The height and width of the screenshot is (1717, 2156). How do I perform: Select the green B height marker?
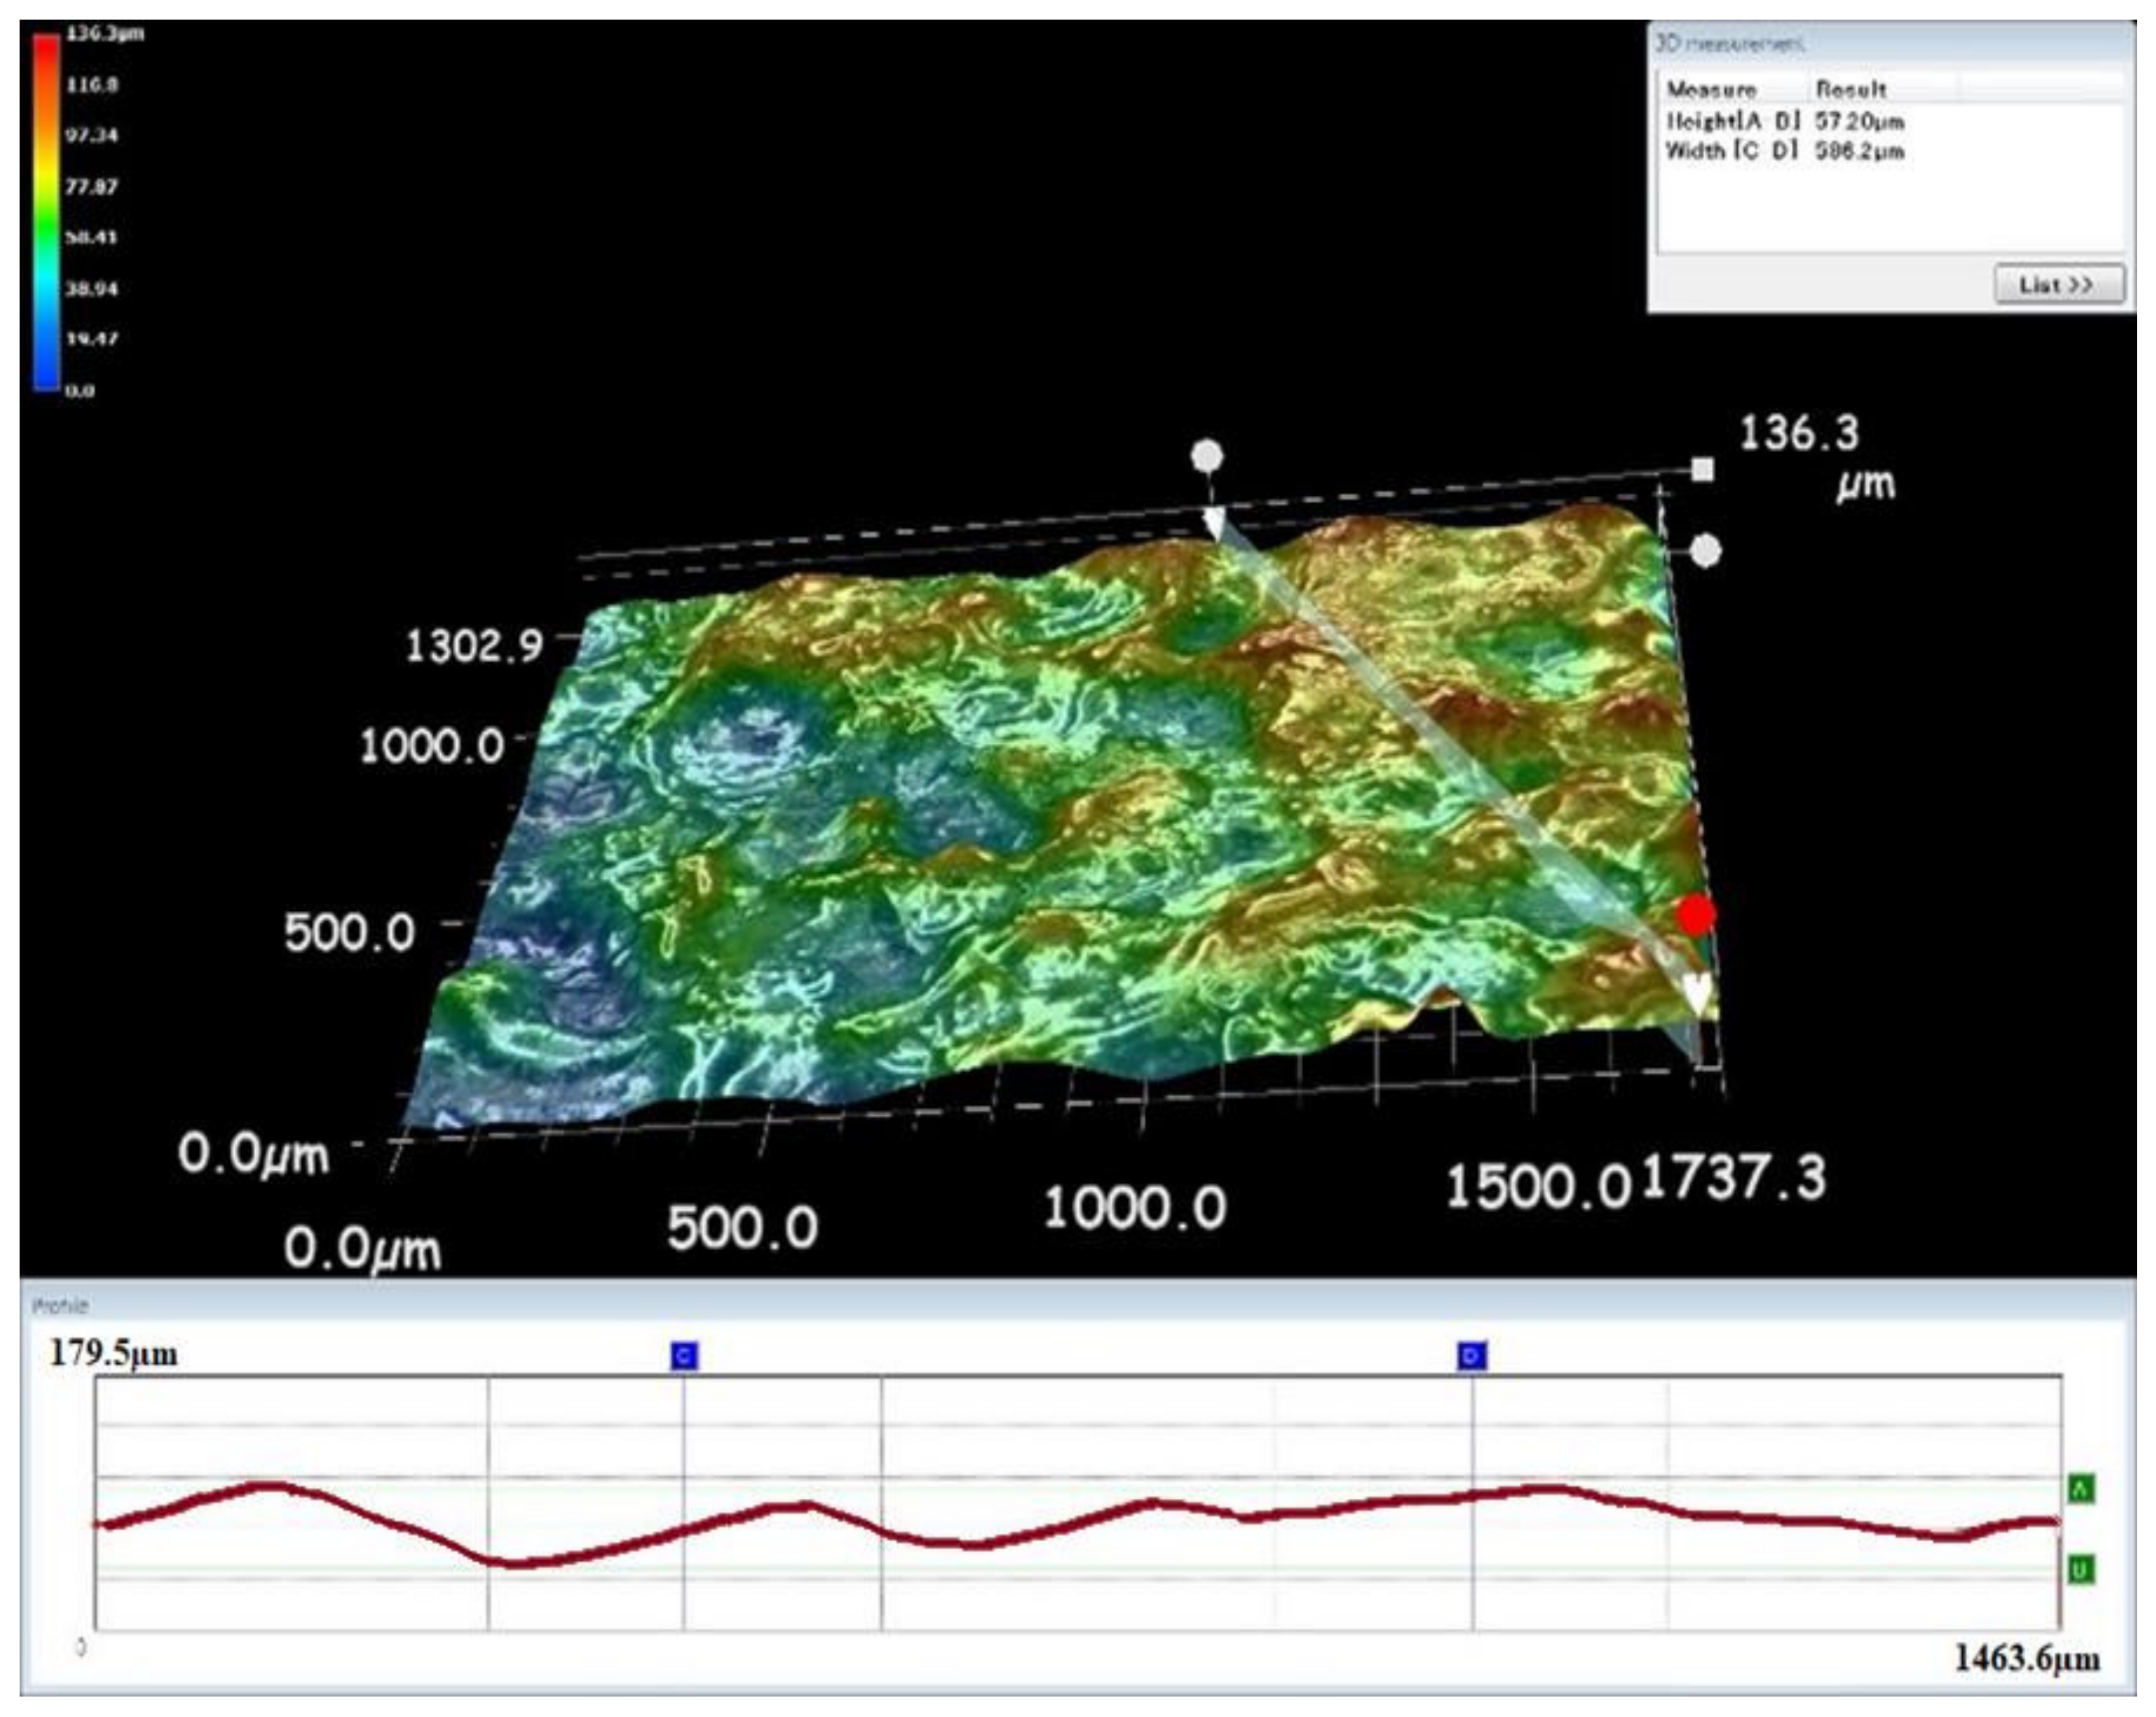2081,1569
